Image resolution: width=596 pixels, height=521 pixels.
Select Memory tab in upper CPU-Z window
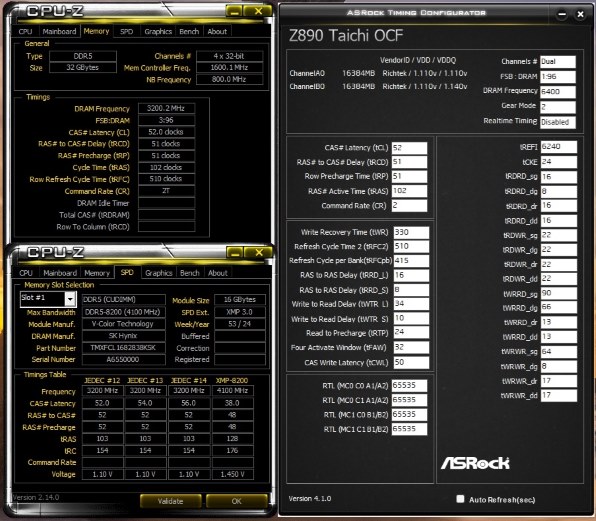[96, 31]
